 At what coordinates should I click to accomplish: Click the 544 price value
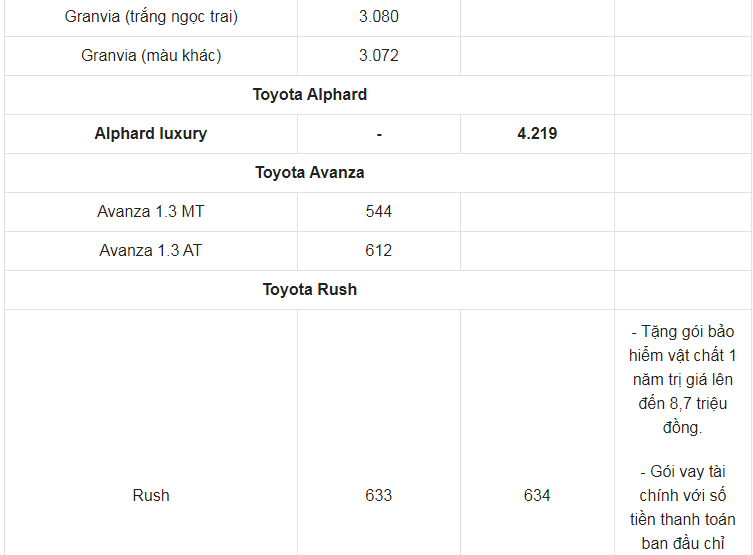pos(378,212)
